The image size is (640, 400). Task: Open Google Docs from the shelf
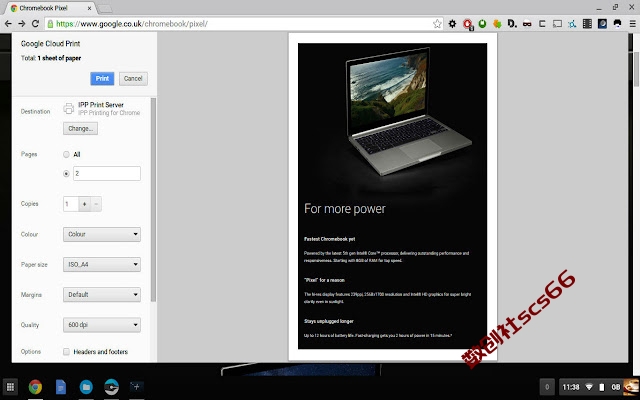coord(61,387)
